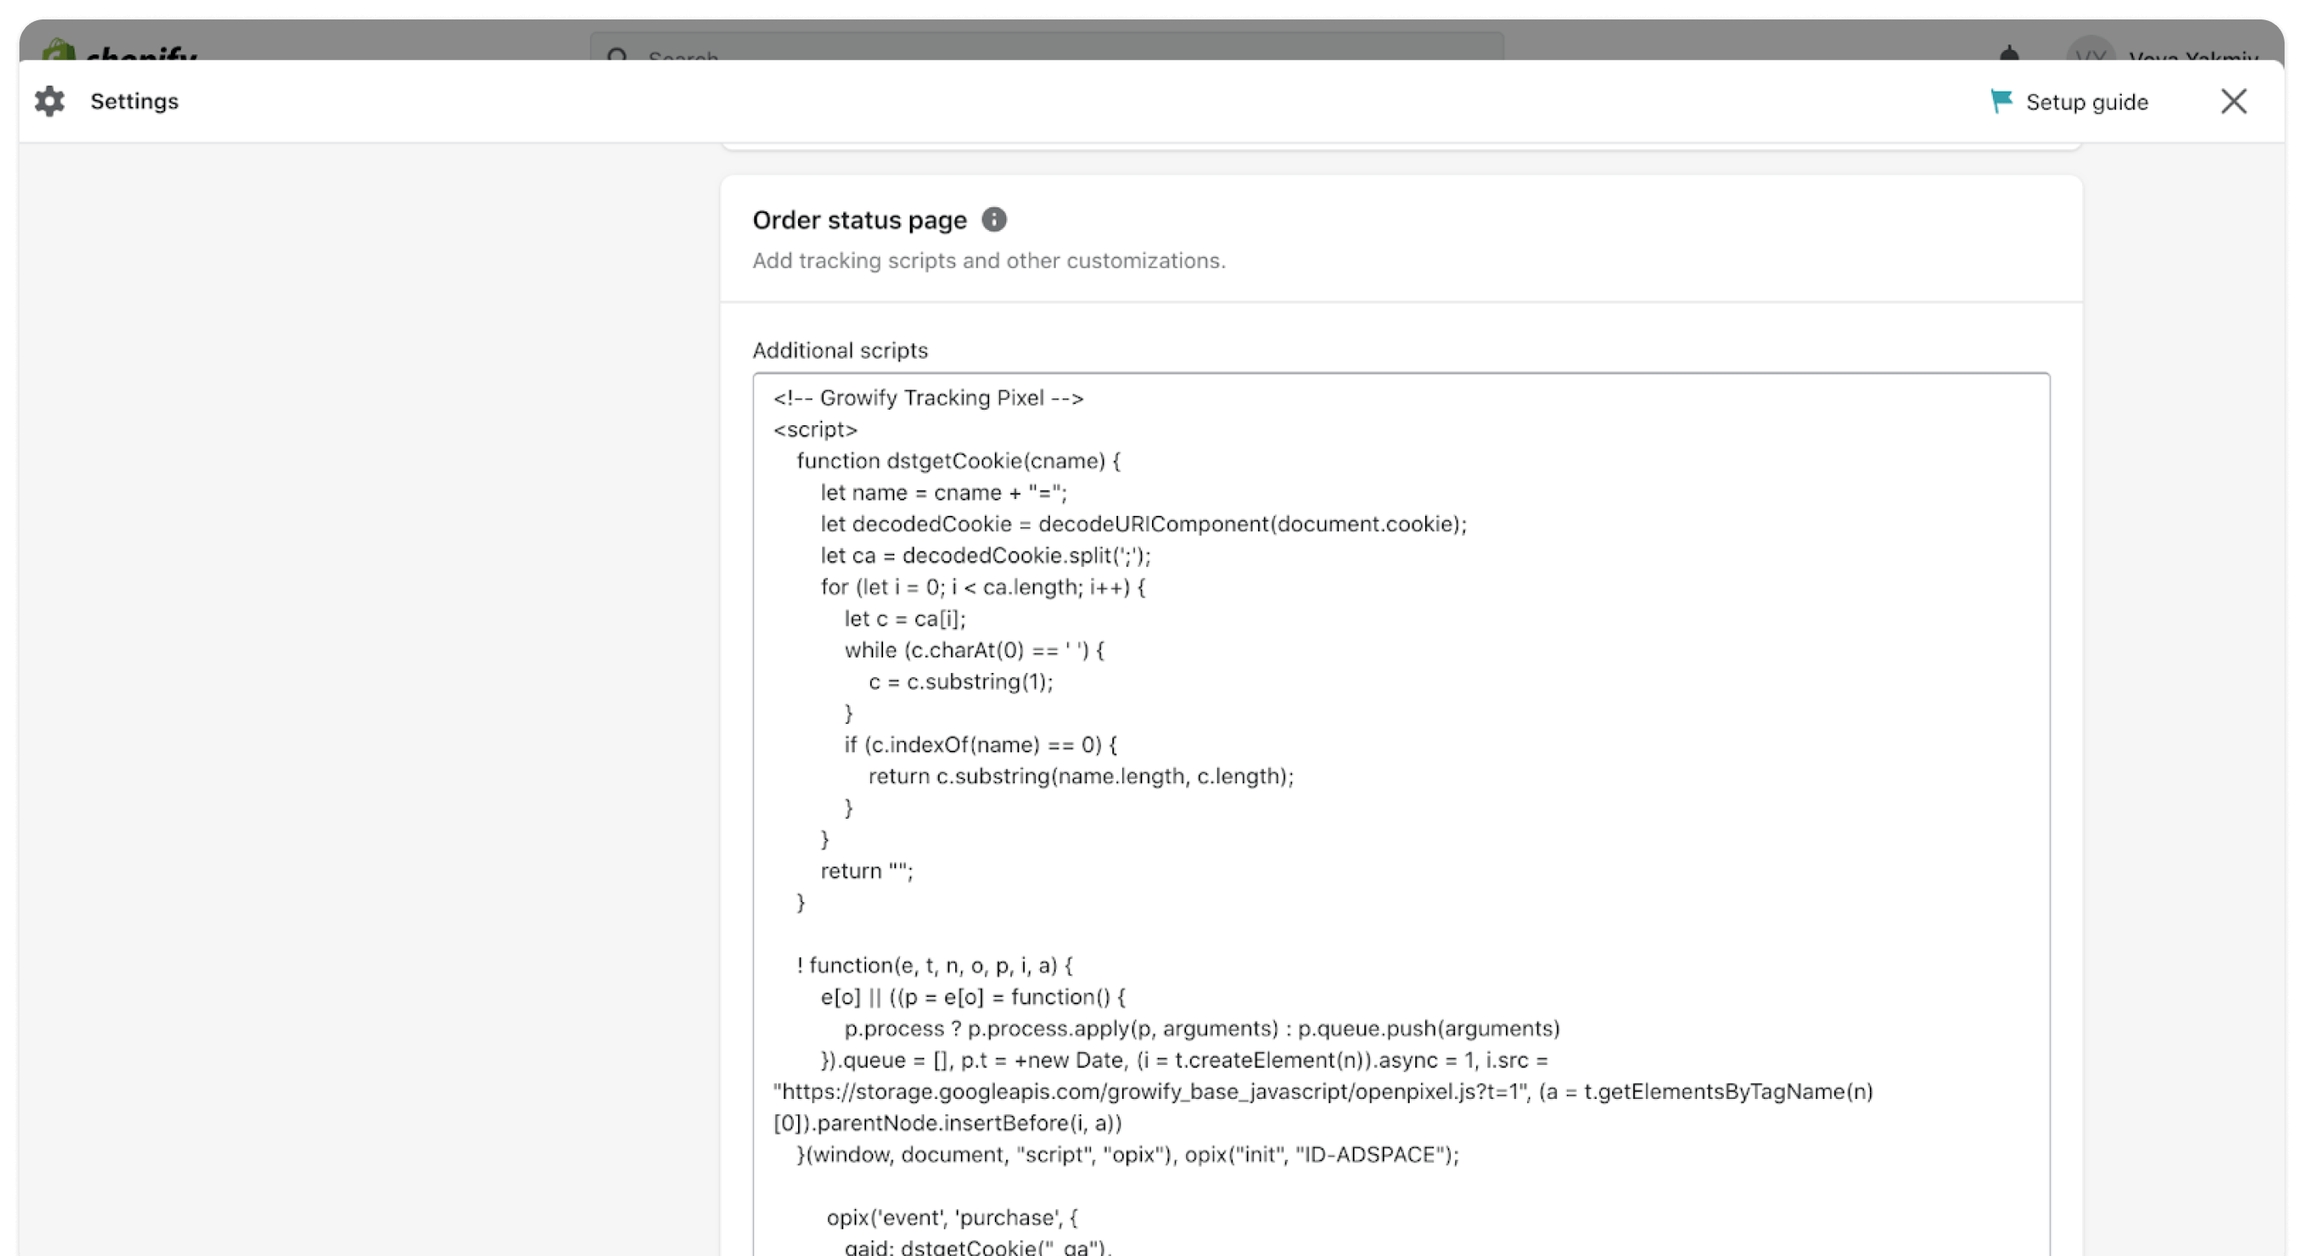2304x1256 pixels.
Task: Click the 'return c.substring(name.length, c.length);' line
Action: coord(1080,776)
